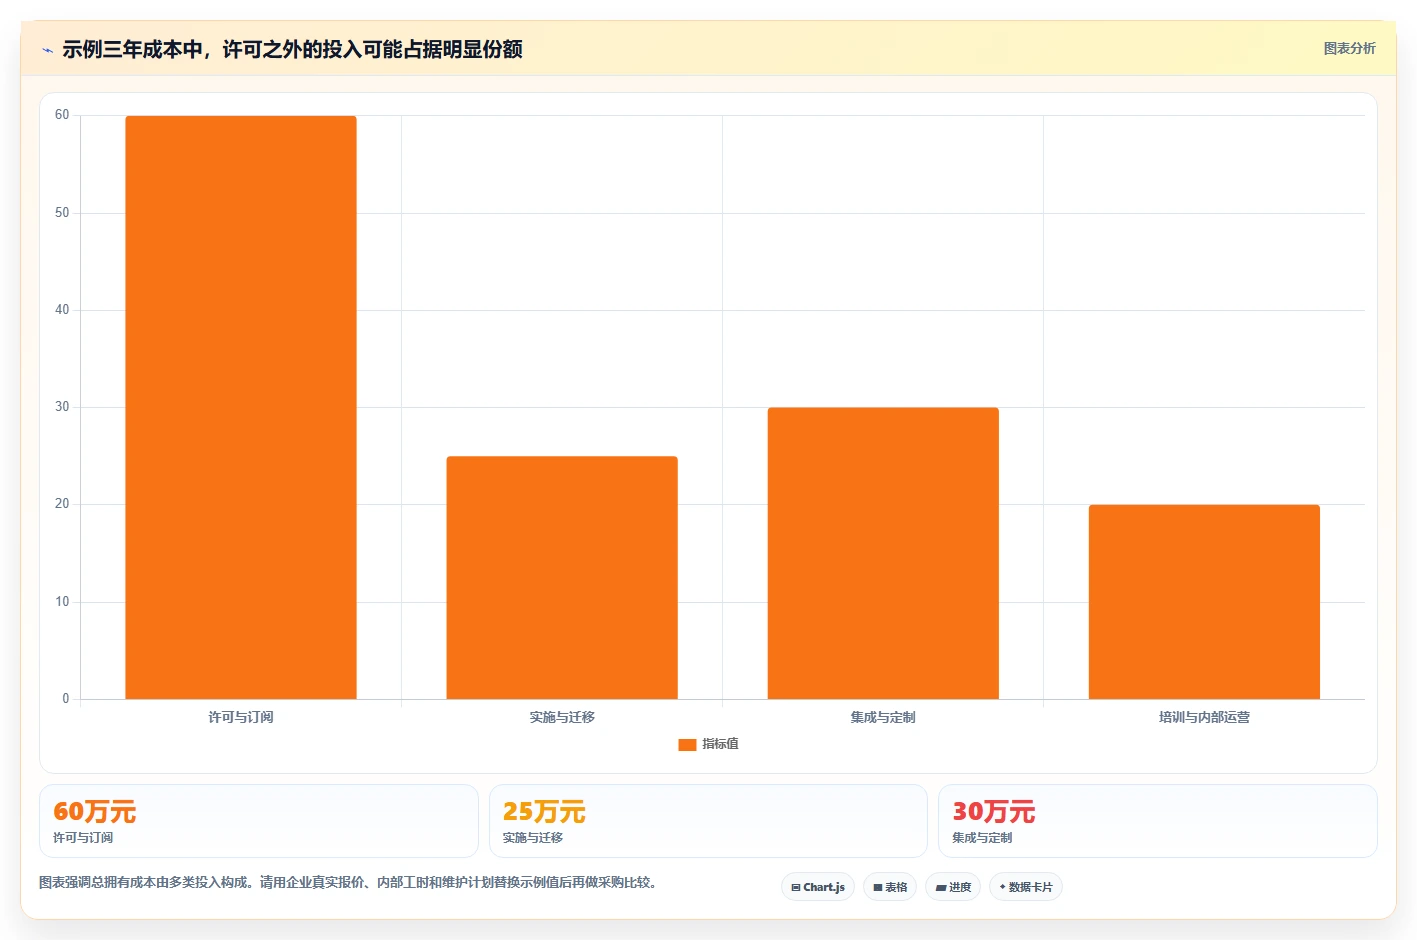Image resolution: width=1417 pixels, height=940 pixels.
Task: Click the 实施与迁移 x-axis label
Action: (x=562, y=717)
